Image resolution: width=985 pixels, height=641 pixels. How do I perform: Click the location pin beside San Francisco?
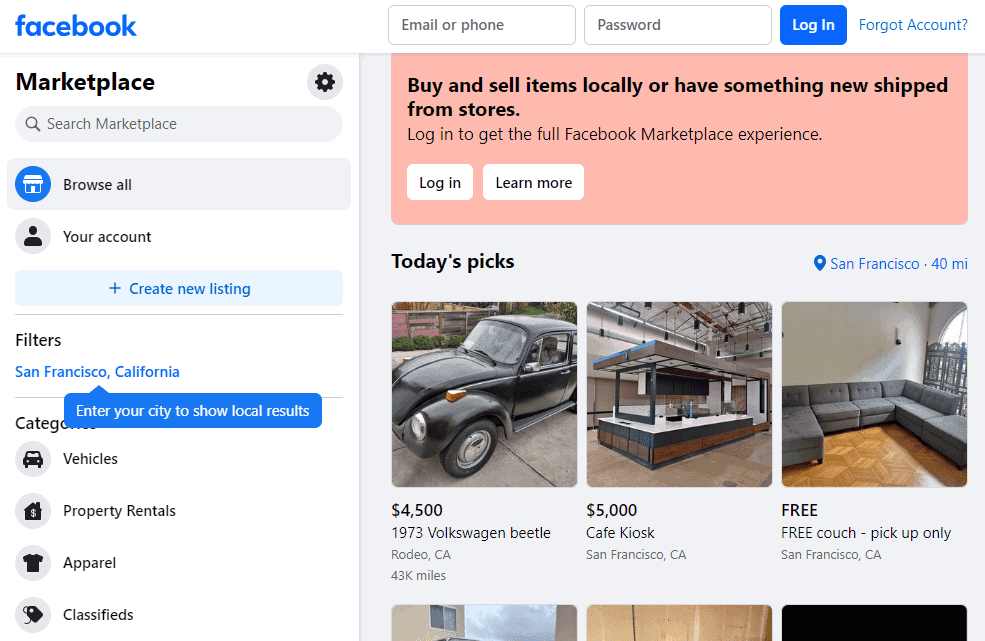[x=820, y=264]
